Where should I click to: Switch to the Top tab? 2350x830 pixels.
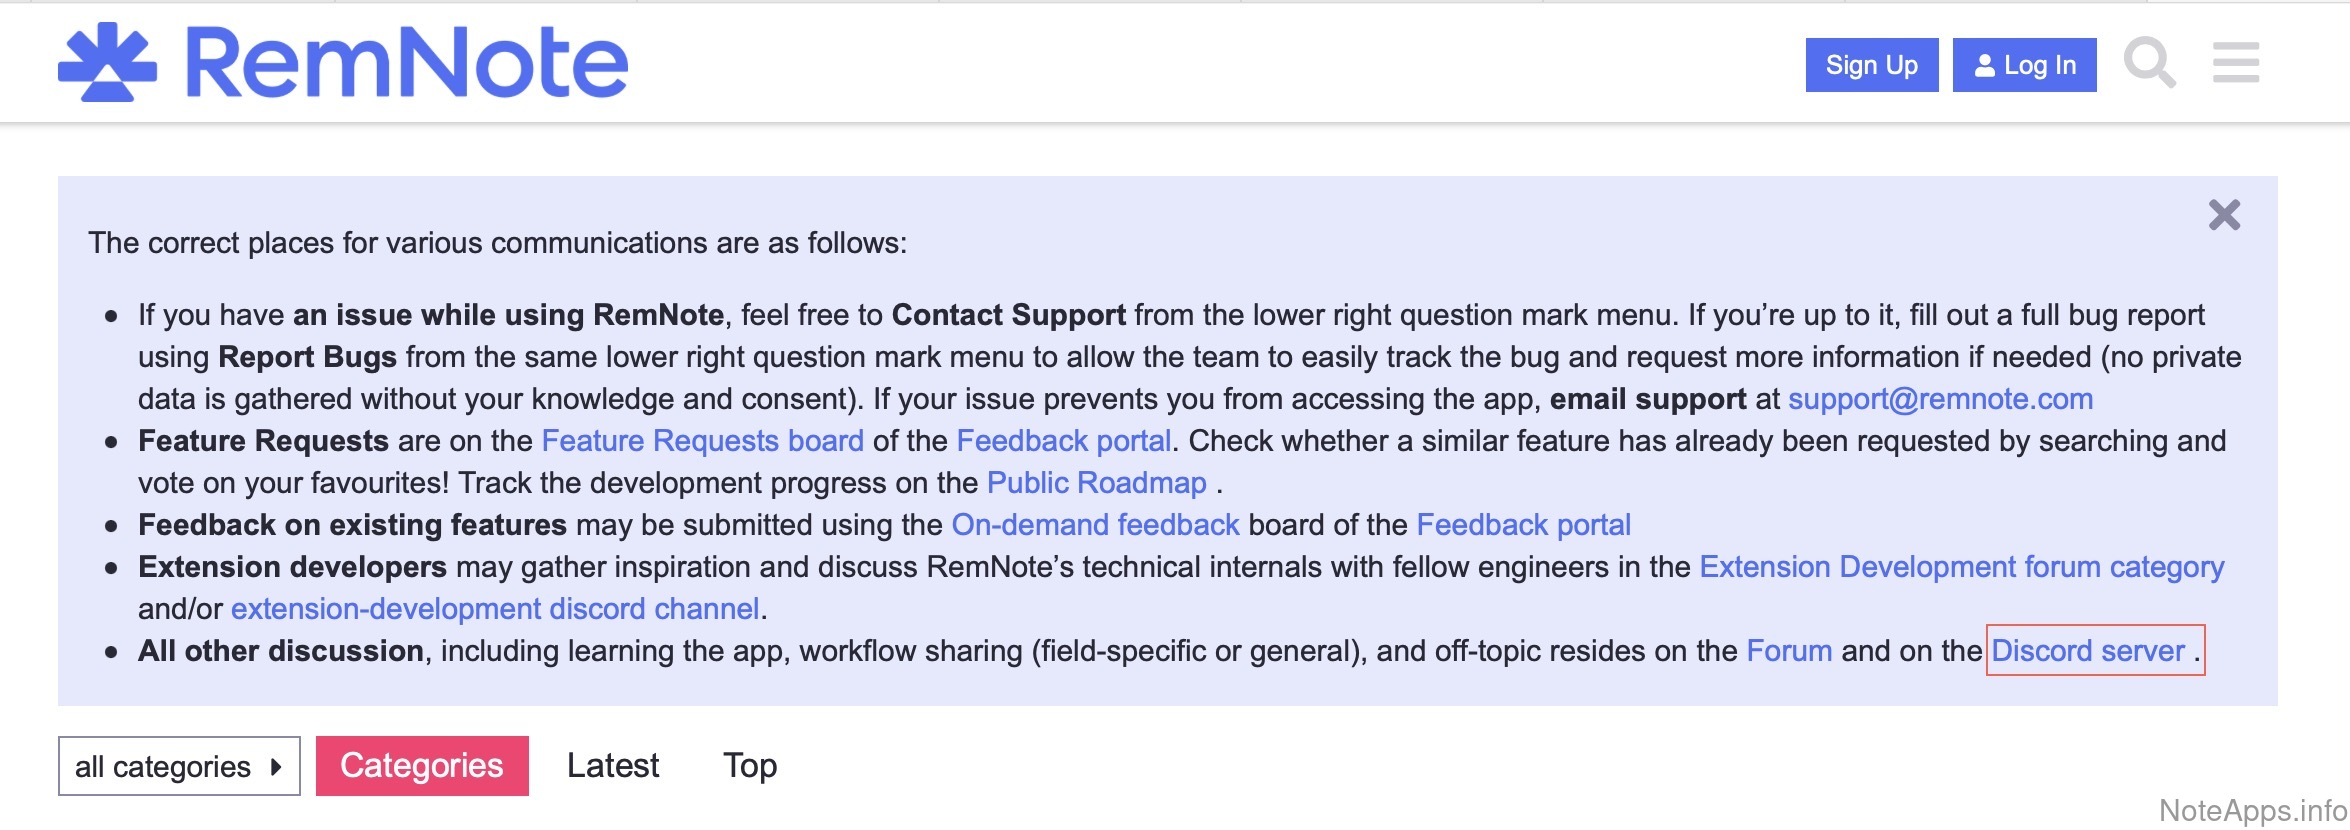tap(750, 766)
